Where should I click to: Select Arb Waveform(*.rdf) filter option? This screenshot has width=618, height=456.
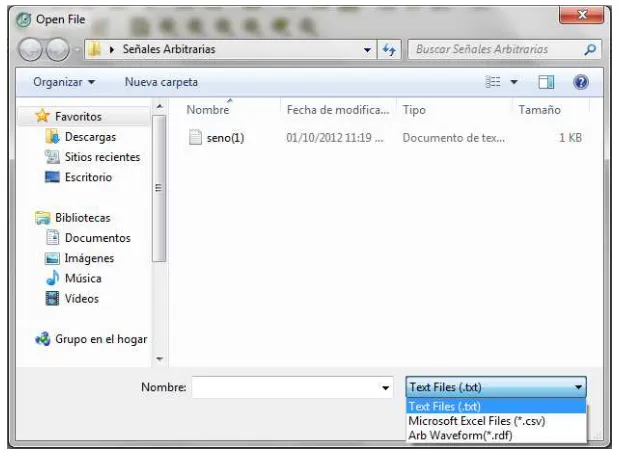click(496, 435)
